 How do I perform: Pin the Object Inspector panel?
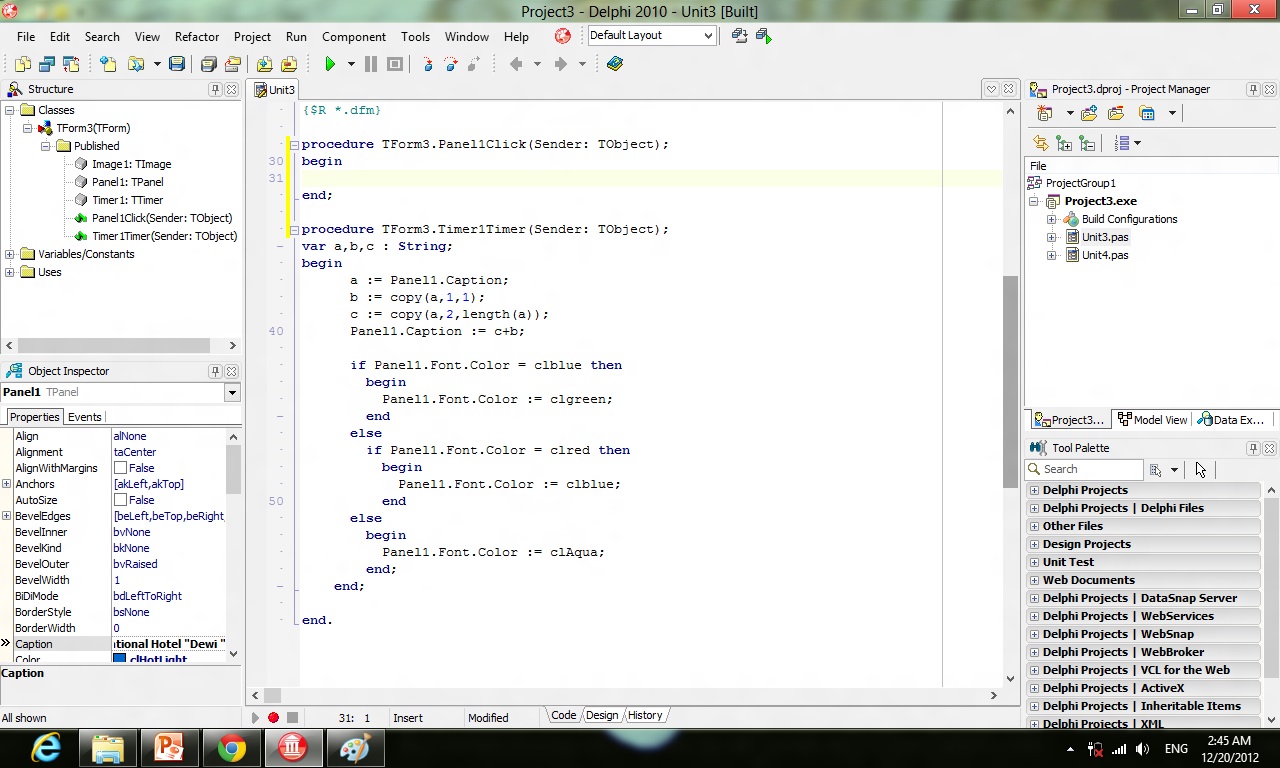pyautogui.click(x=215, y=371)
